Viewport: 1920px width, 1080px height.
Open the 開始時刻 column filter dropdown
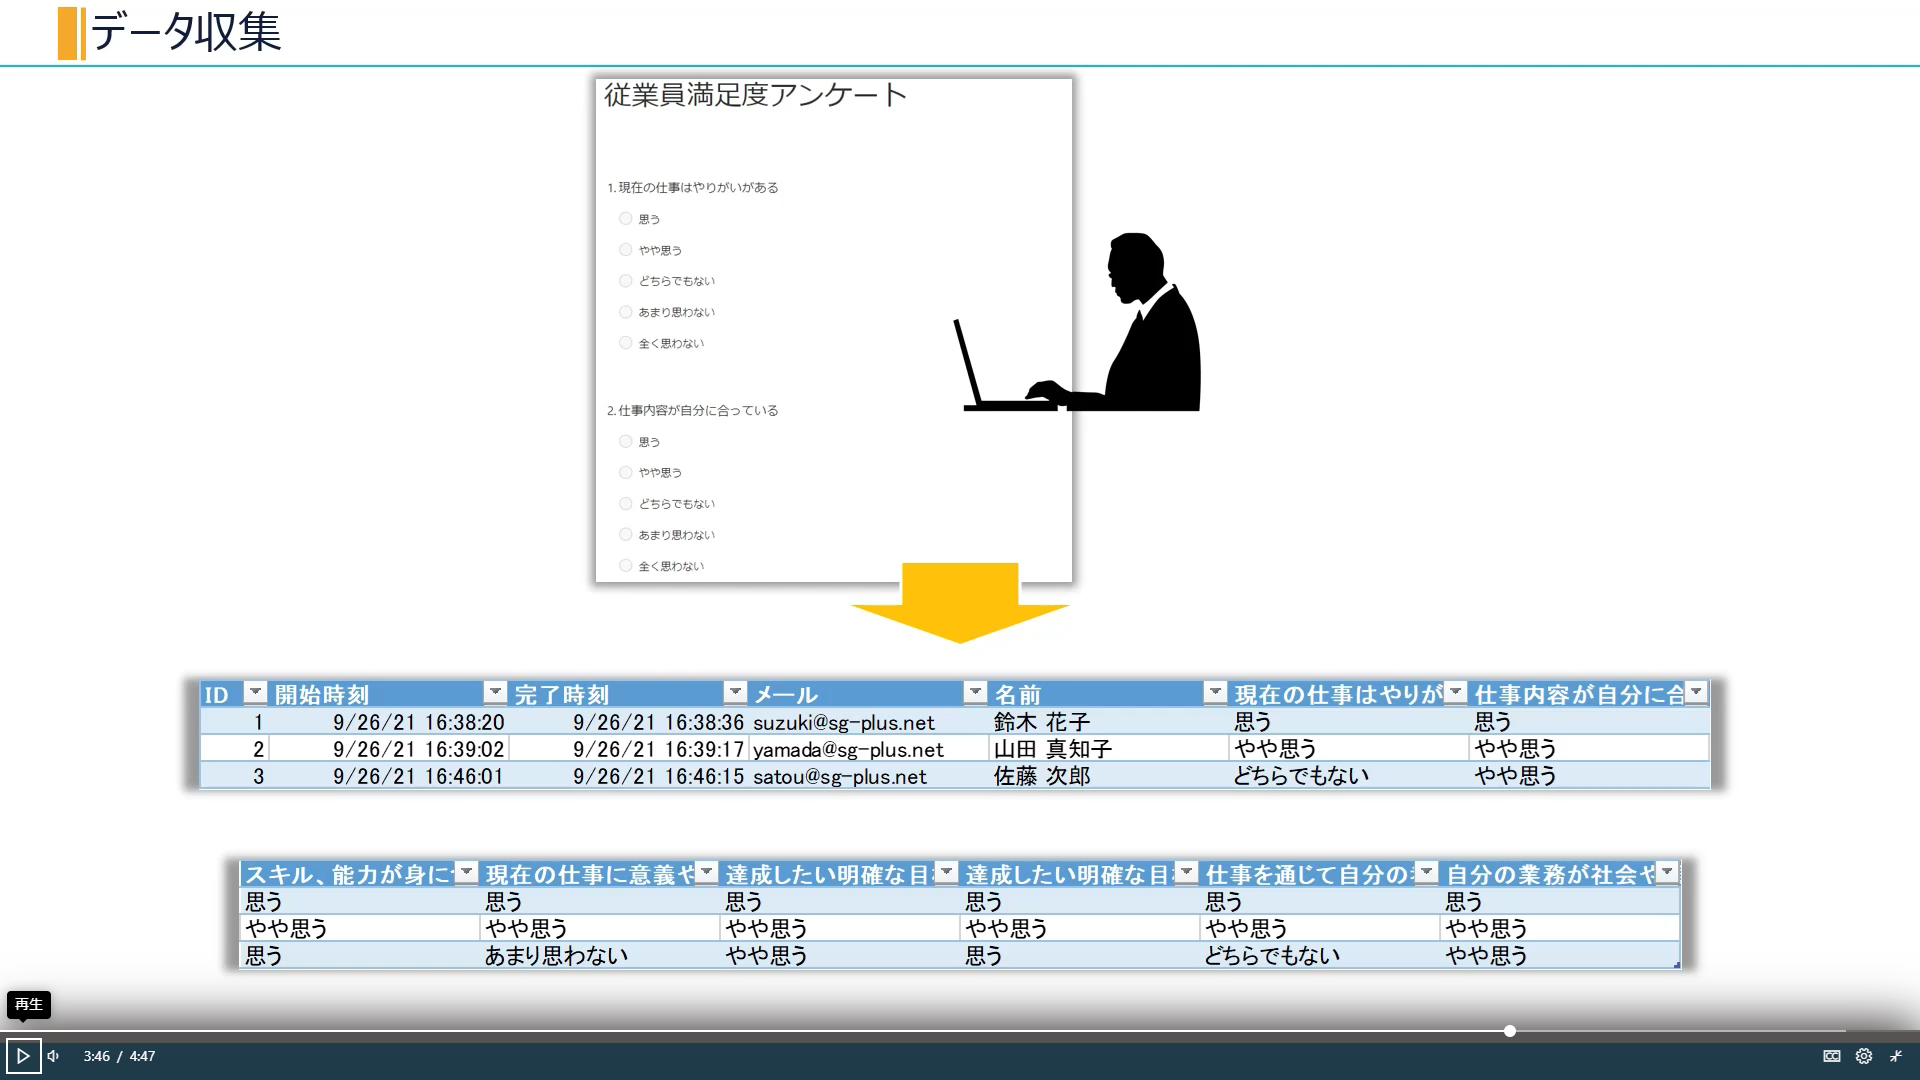494,691
